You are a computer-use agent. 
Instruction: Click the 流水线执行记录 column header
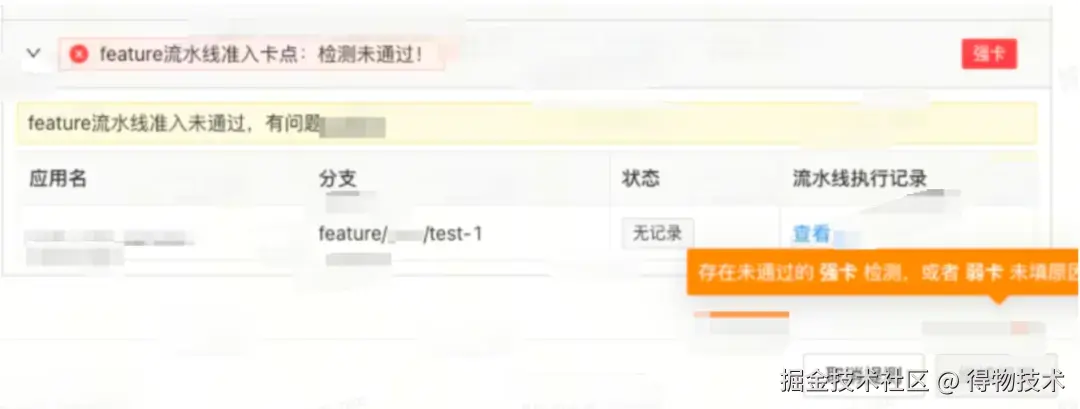(860, 179)
